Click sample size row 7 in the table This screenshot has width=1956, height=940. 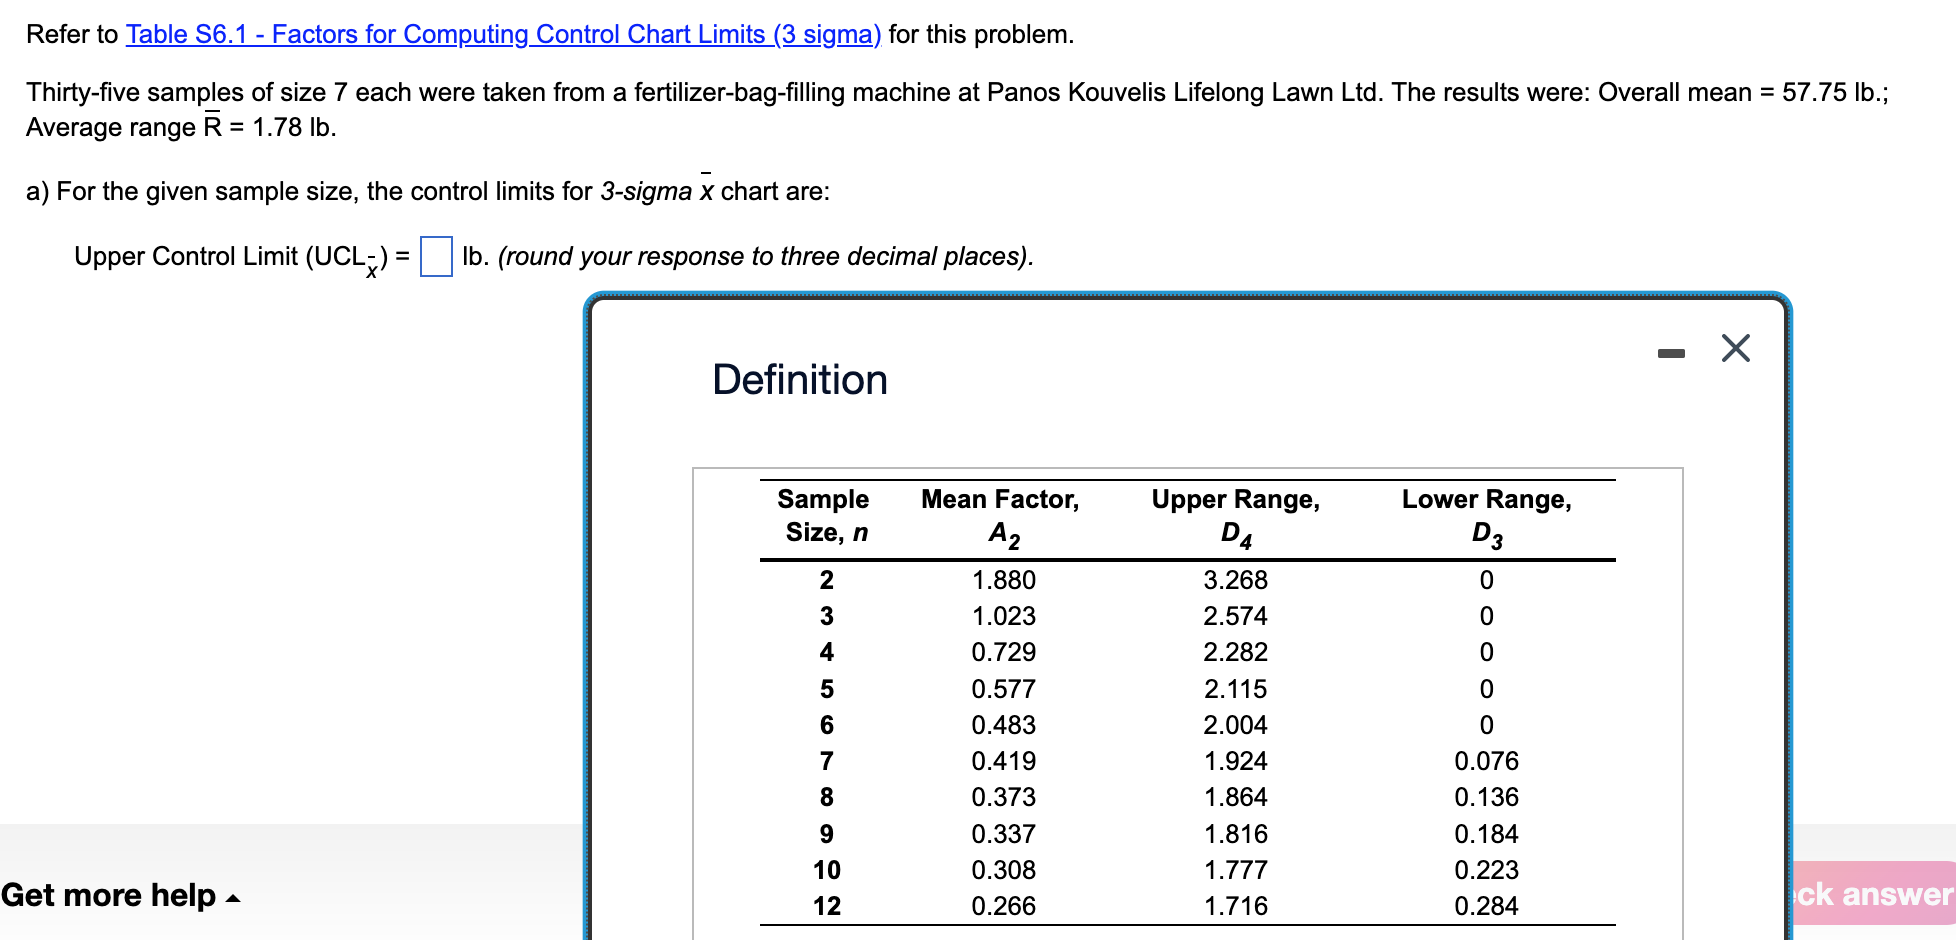click(x=825, y=760)
